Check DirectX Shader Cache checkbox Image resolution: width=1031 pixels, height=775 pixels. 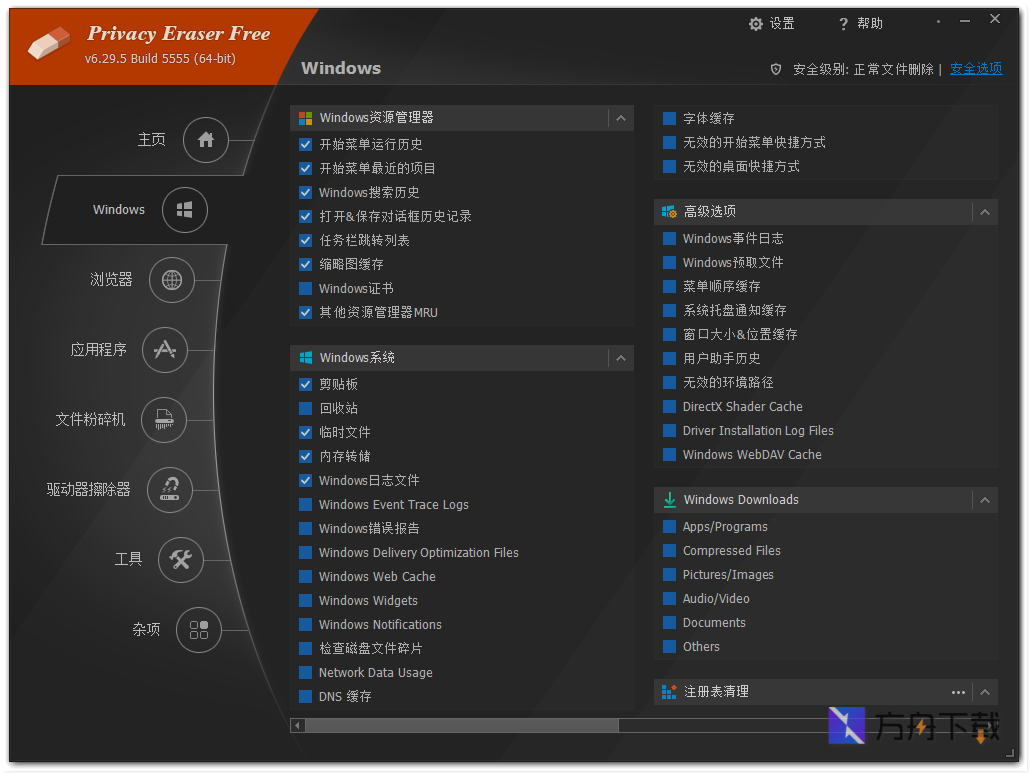click(669, 407)
